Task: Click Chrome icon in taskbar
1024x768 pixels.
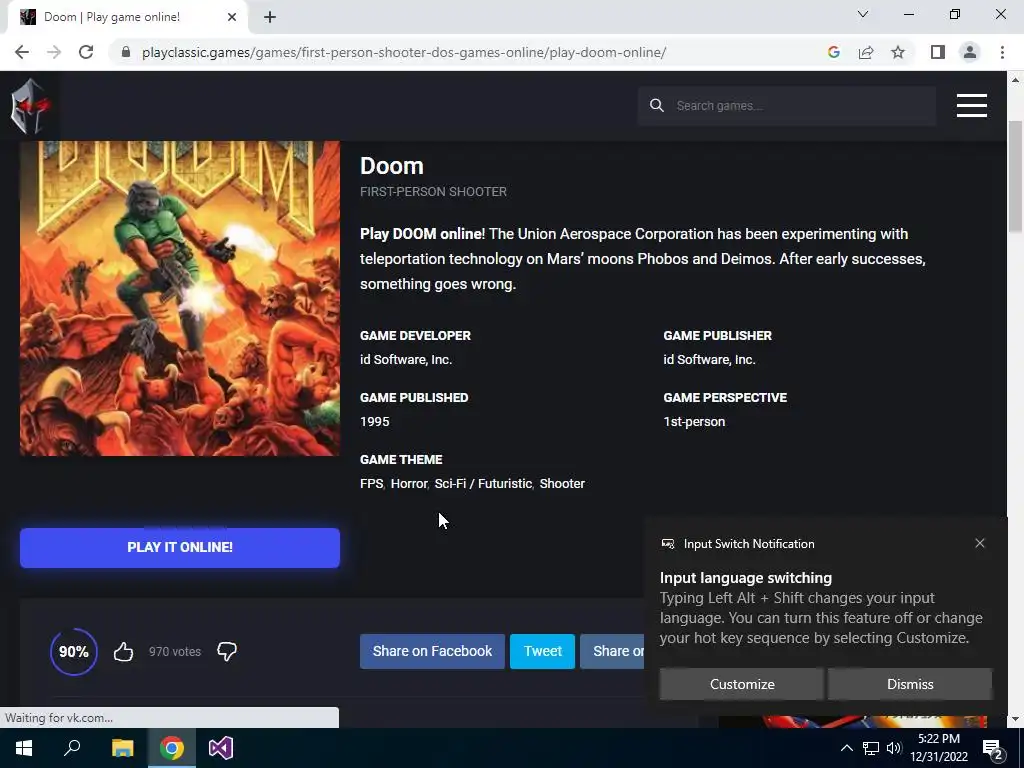Action: [x=172, y=748]
